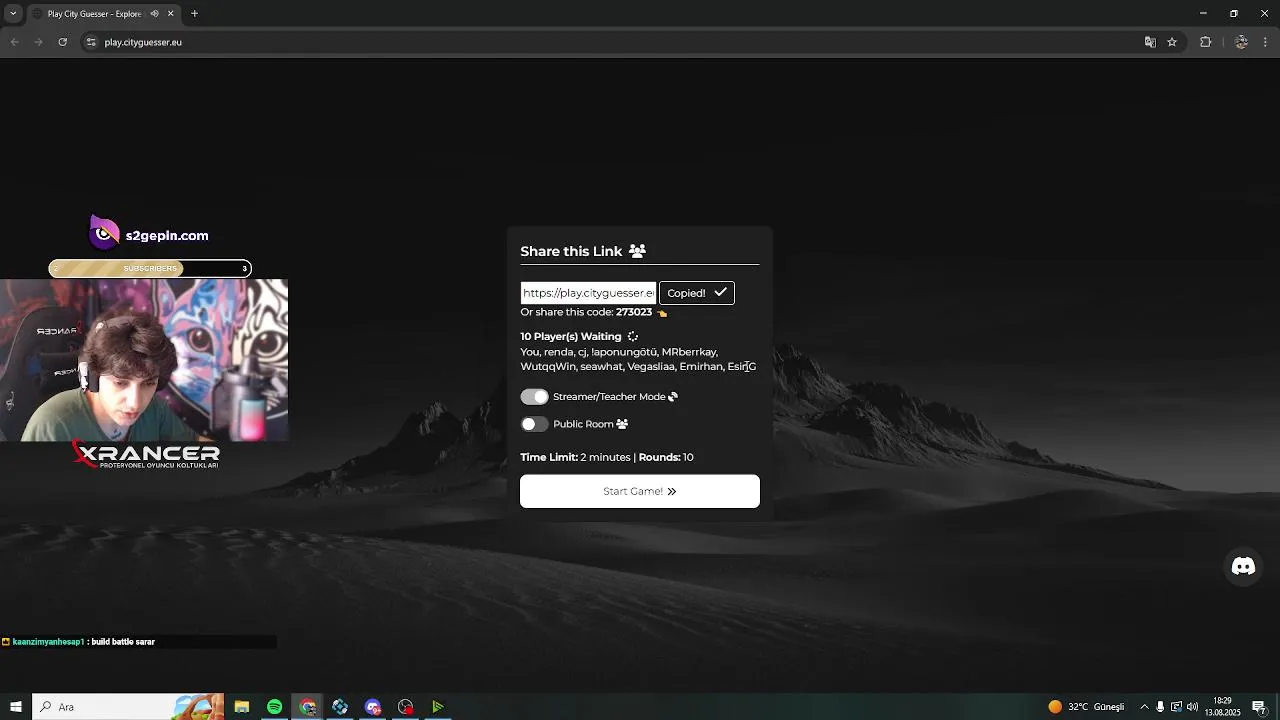This screenshot has width=1280, height=720.
Task: Click the Time Limit 2 minutes value
Action: (605, 457)
